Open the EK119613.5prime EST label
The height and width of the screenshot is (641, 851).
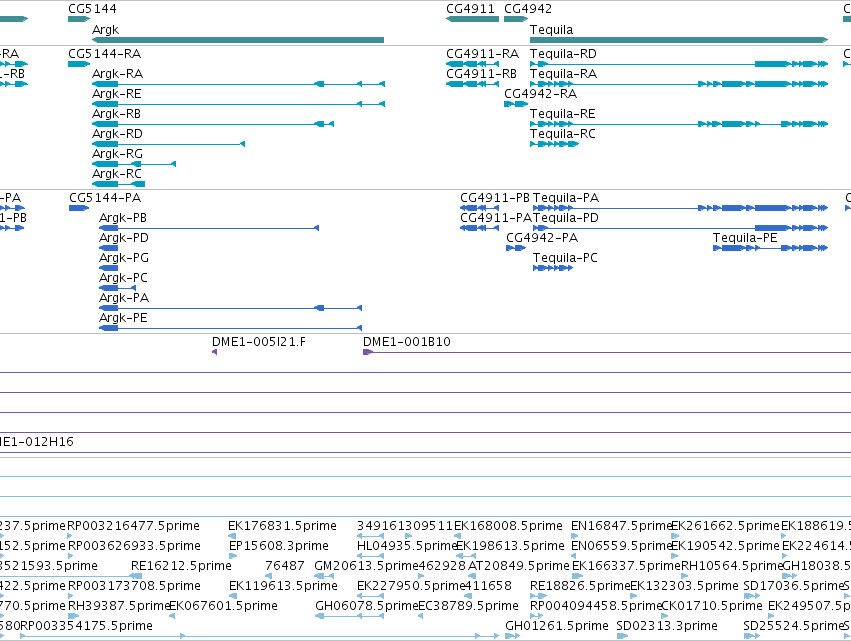point(283,586)
